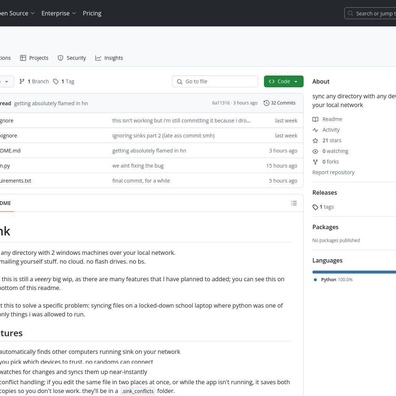Open the Projects tab
396x396 pixels.
pos(34,58)
